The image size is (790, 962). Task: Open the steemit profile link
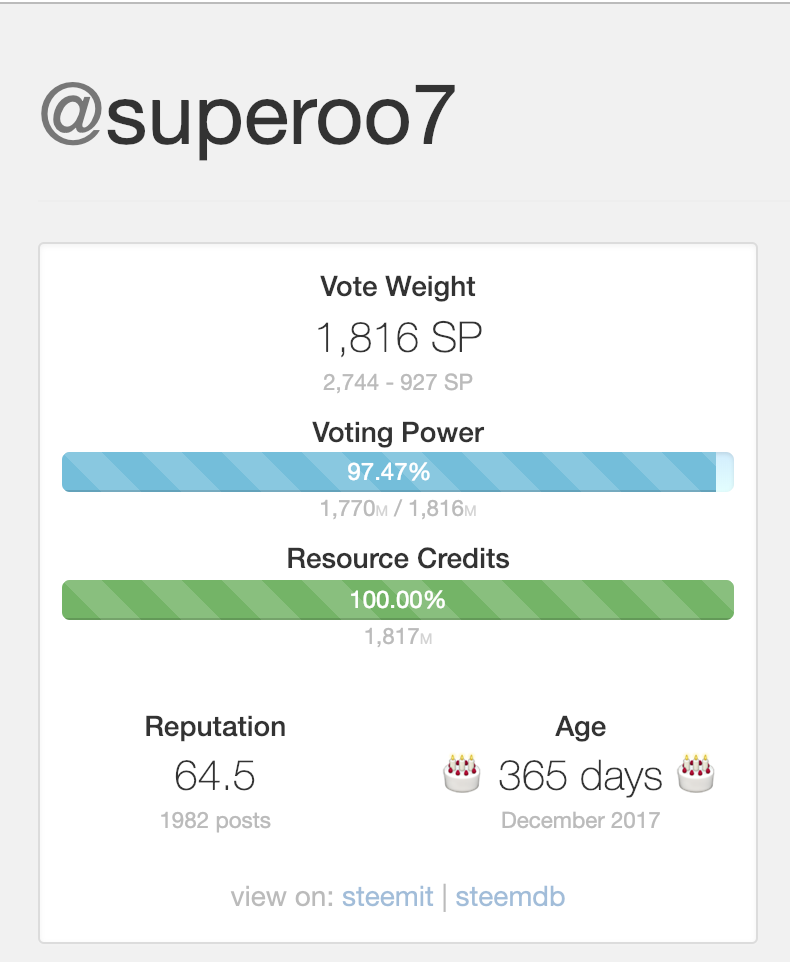pos(387,896)
